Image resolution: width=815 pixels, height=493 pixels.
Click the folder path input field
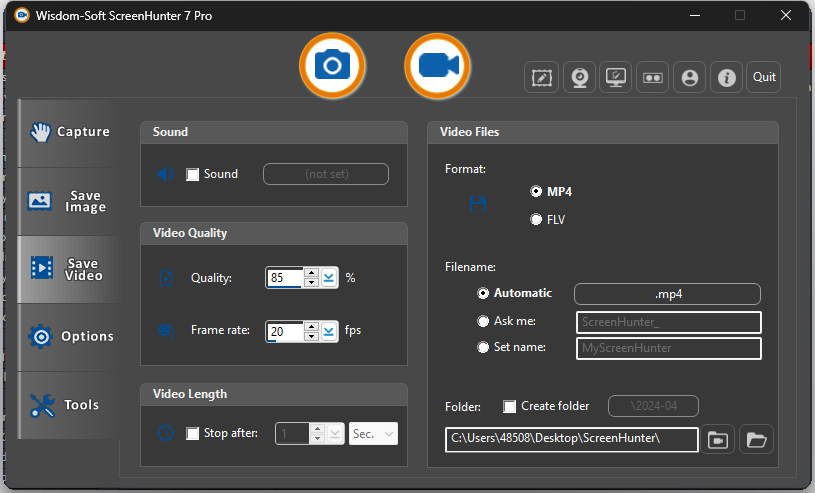coord(572,439)
